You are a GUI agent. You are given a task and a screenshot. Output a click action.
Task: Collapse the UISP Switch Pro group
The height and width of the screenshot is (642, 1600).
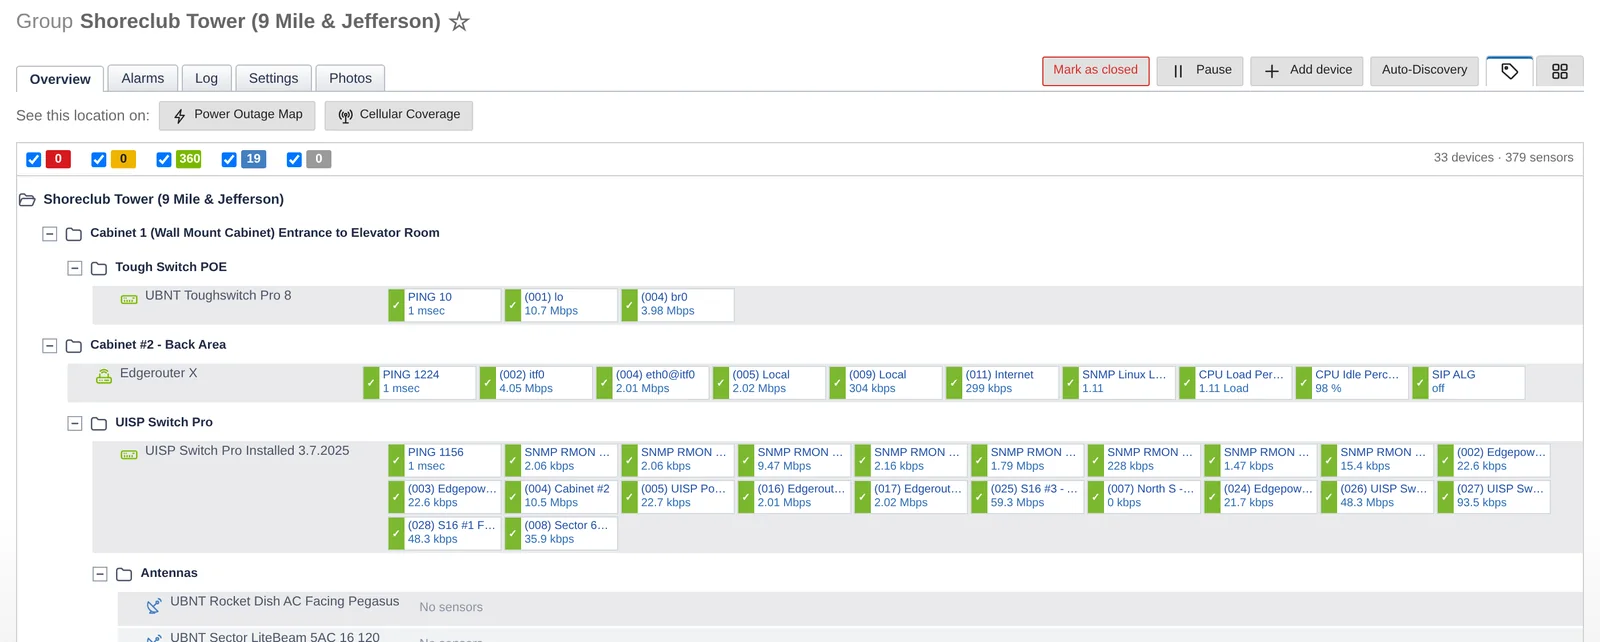[74, 424]
